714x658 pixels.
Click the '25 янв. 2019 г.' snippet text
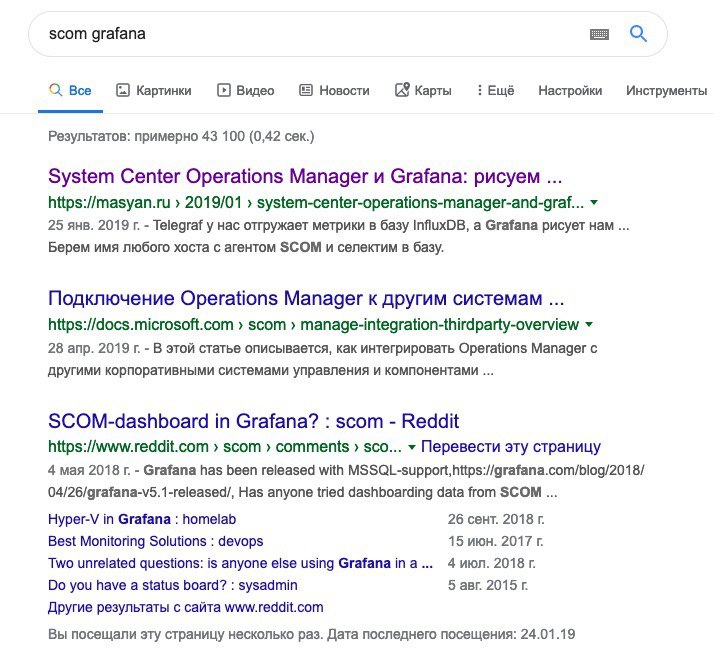pyautogui.click(x=94, y=225)
